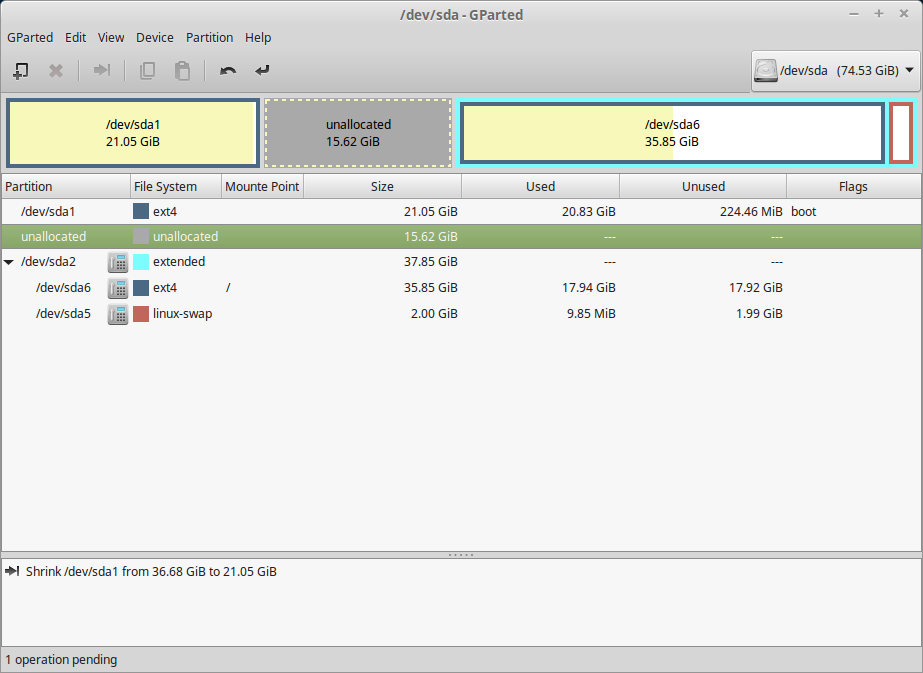
Task: Click the cyan extended color swatch
Action: (x=141, y=262)
